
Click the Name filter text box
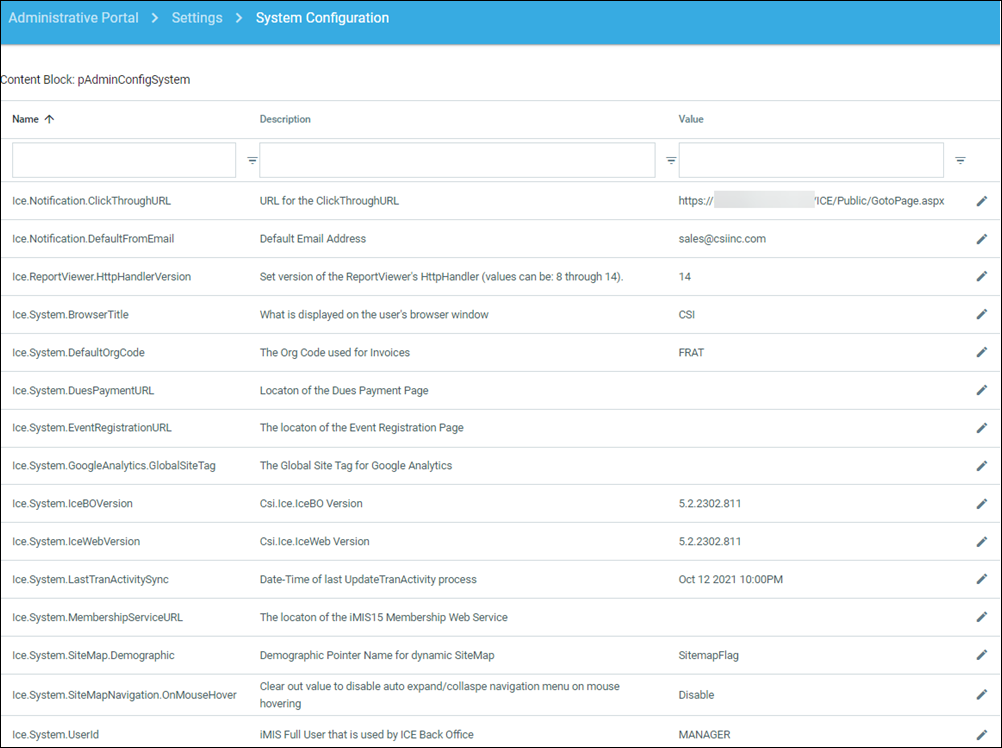pyautogui.click(x=124, y=160)
